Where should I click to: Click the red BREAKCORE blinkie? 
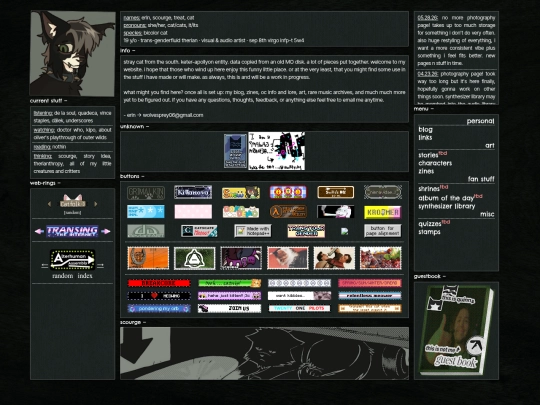coord(159,283)
